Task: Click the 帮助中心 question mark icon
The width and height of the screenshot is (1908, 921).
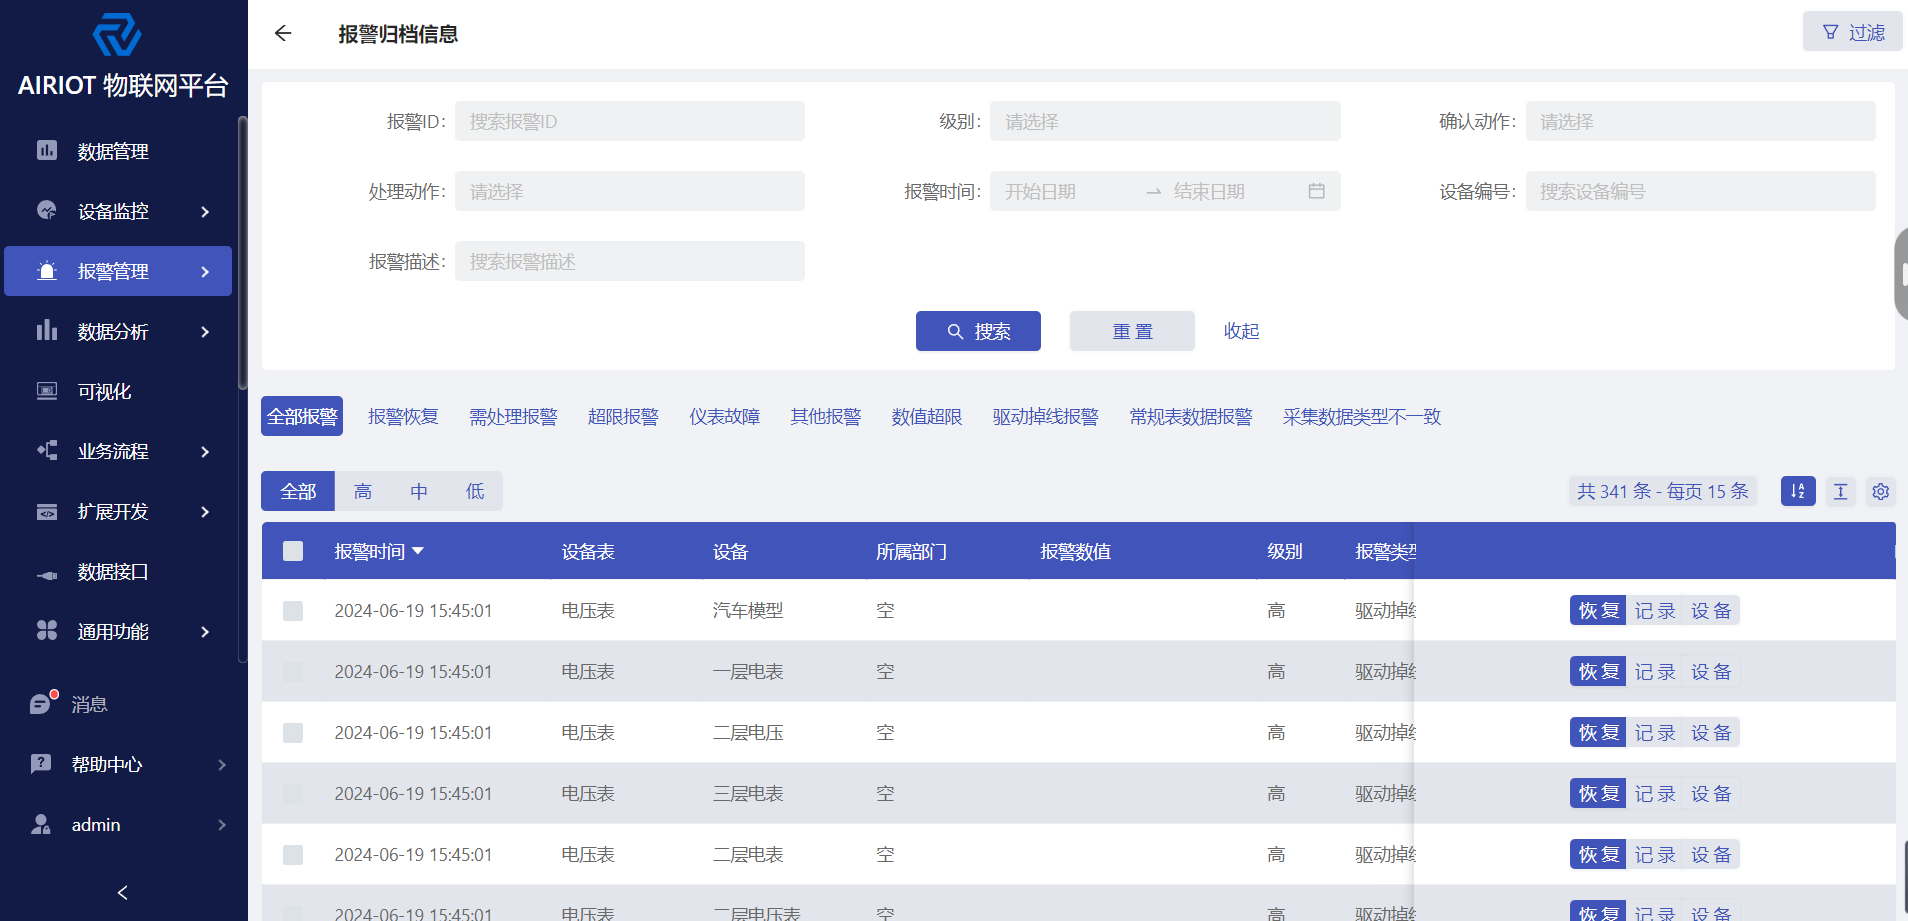Action: [40, 763]
